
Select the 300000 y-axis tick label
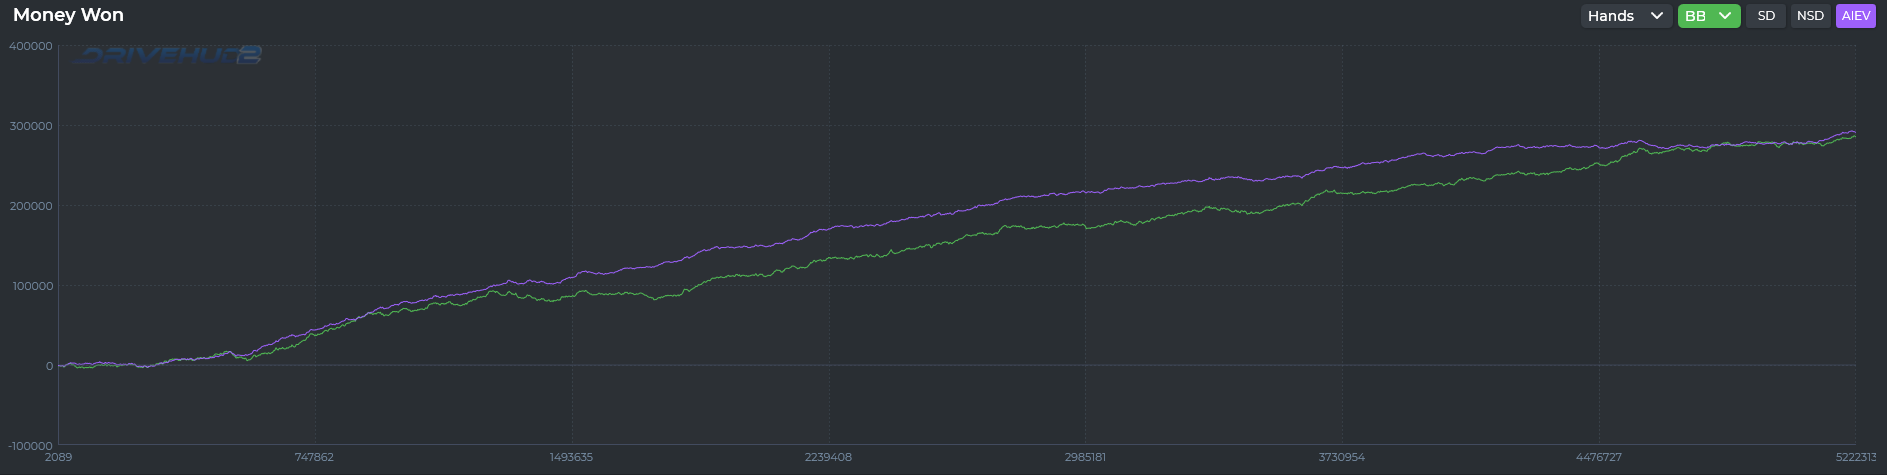pos(30,126)
